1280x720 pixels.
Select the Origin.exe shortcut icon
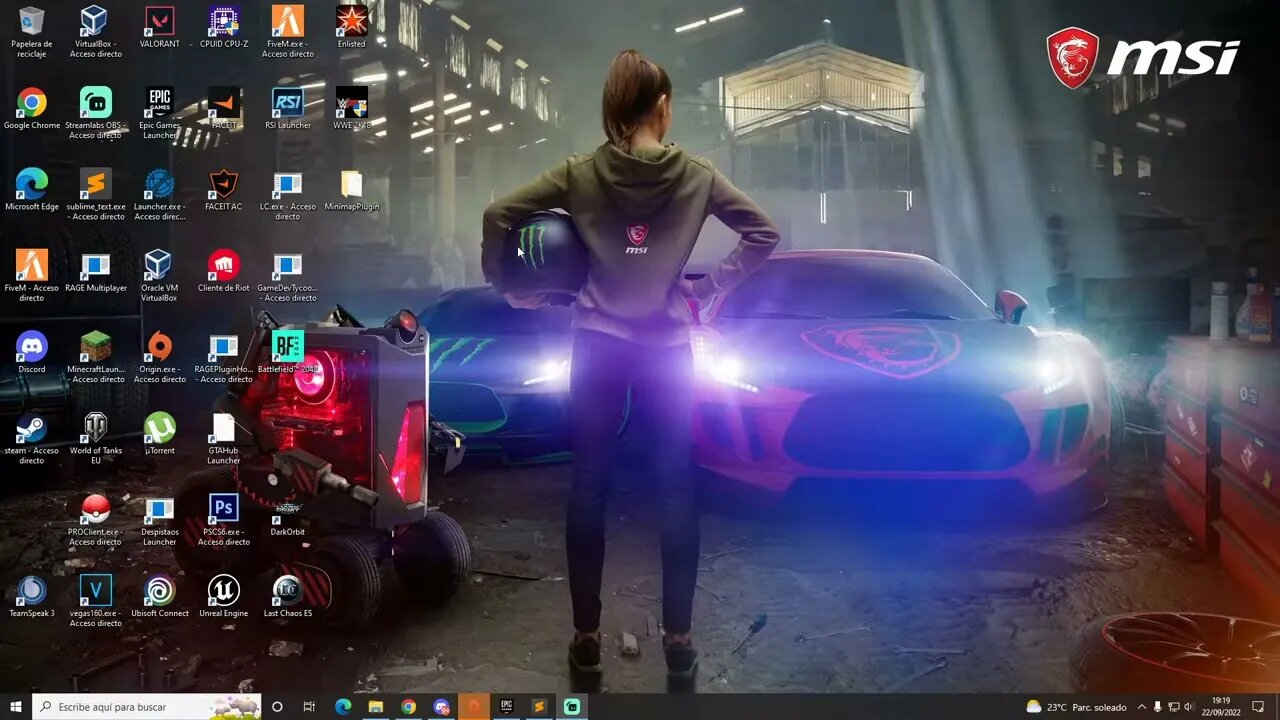coord(160,356)
